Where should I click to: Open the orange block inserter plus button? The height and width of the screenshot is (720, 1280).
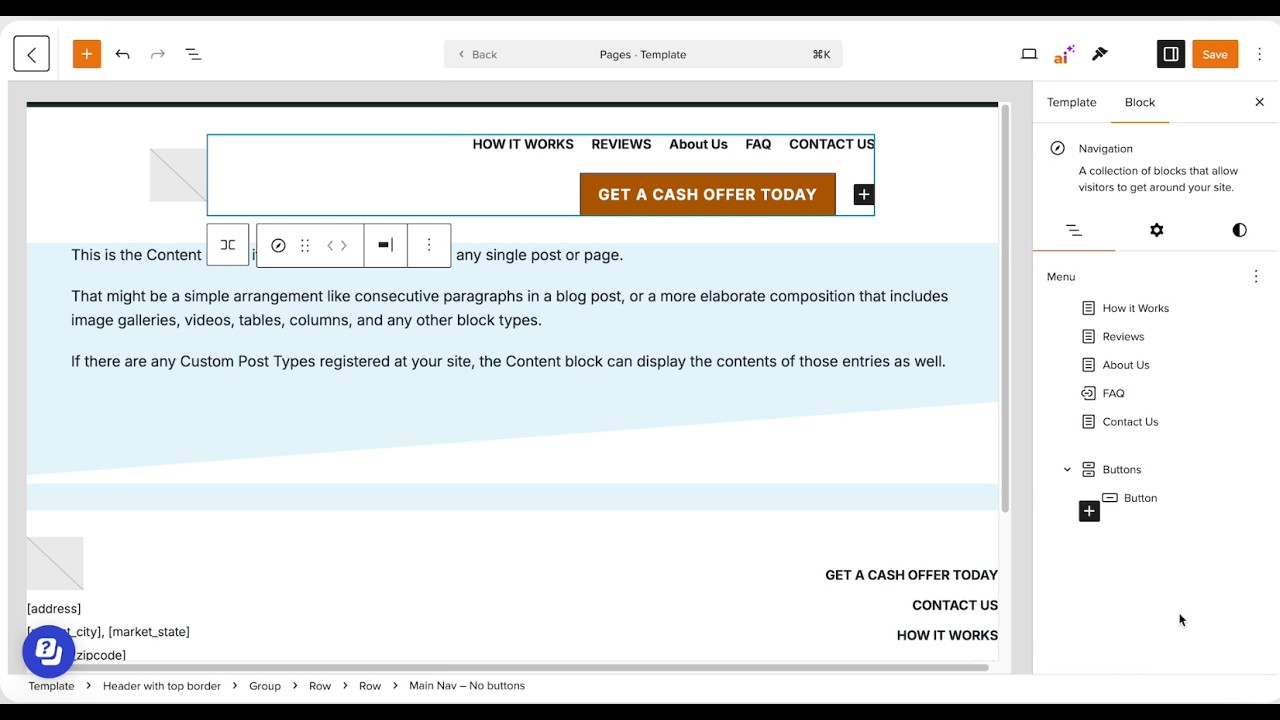point(87,54)
